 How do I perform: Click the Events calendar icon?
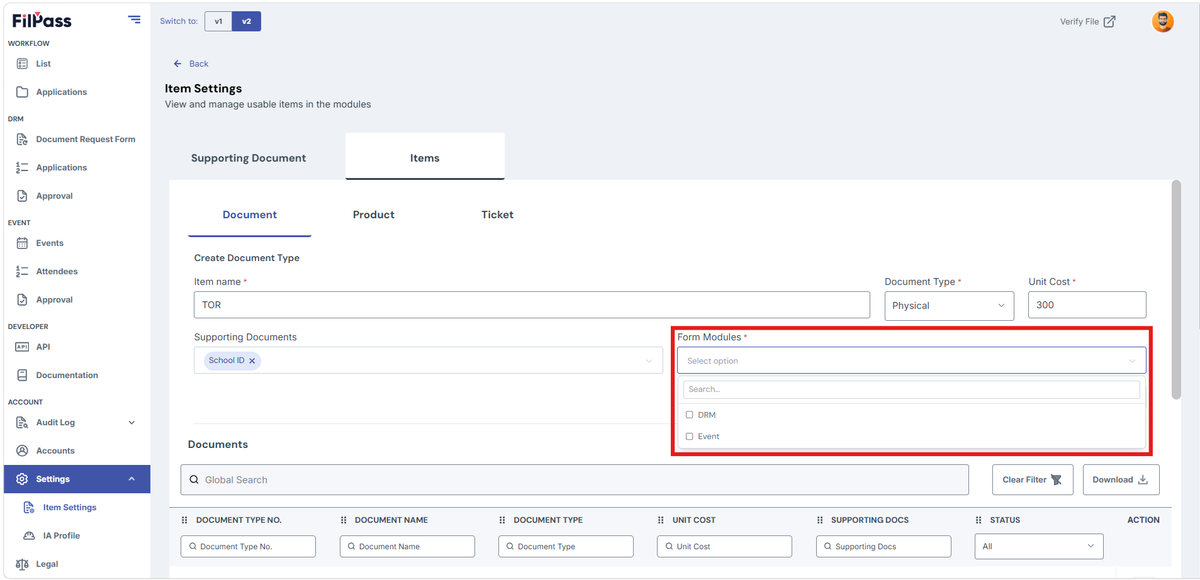tap(22, 243)
